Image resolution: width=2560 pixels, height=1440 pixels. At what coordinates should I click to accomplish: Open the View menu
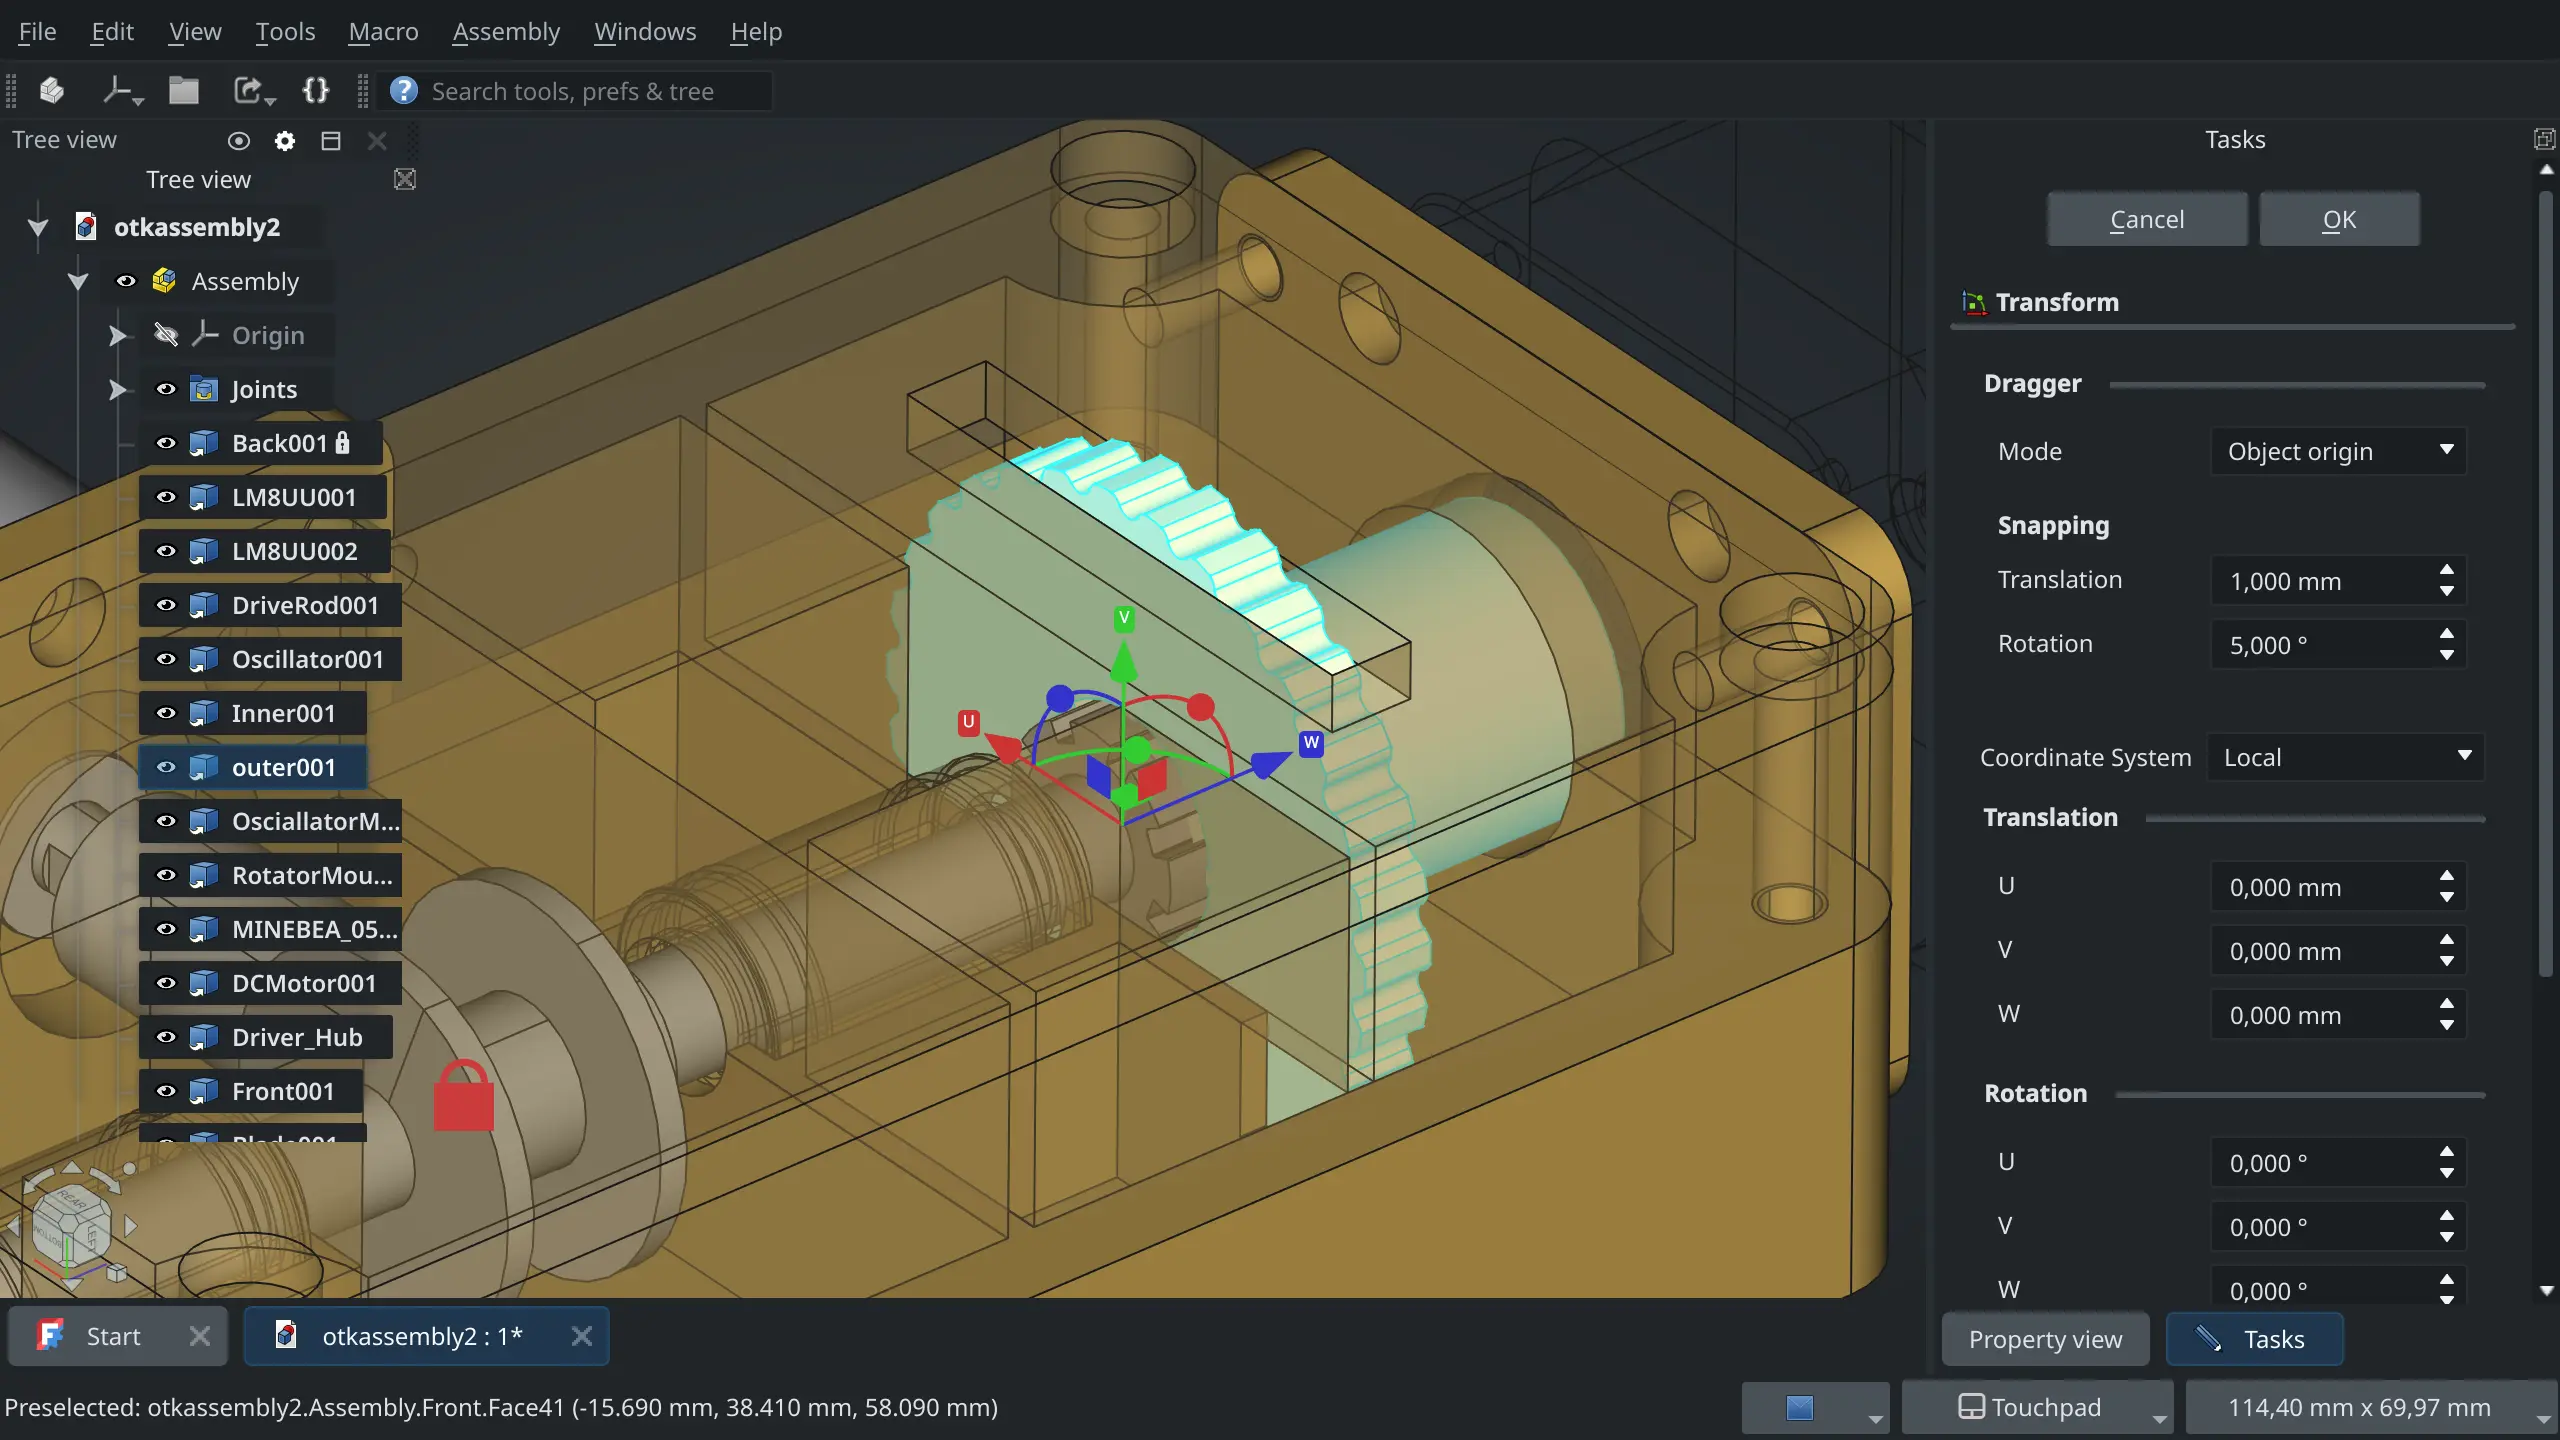194,31
